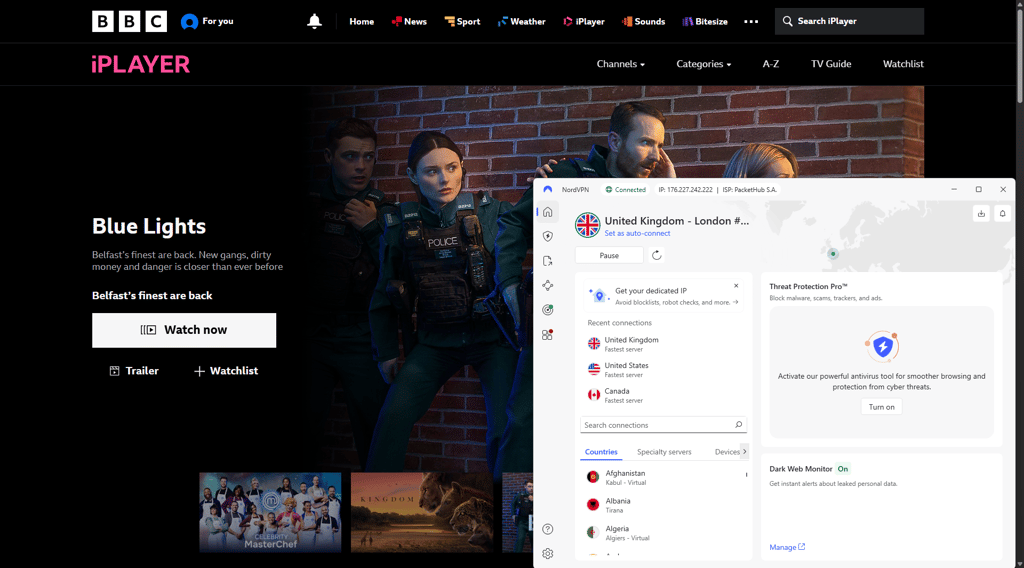Click the Search iPlayer field
Viewport: 1024px width, 568px height.
[x=849, y=22]
